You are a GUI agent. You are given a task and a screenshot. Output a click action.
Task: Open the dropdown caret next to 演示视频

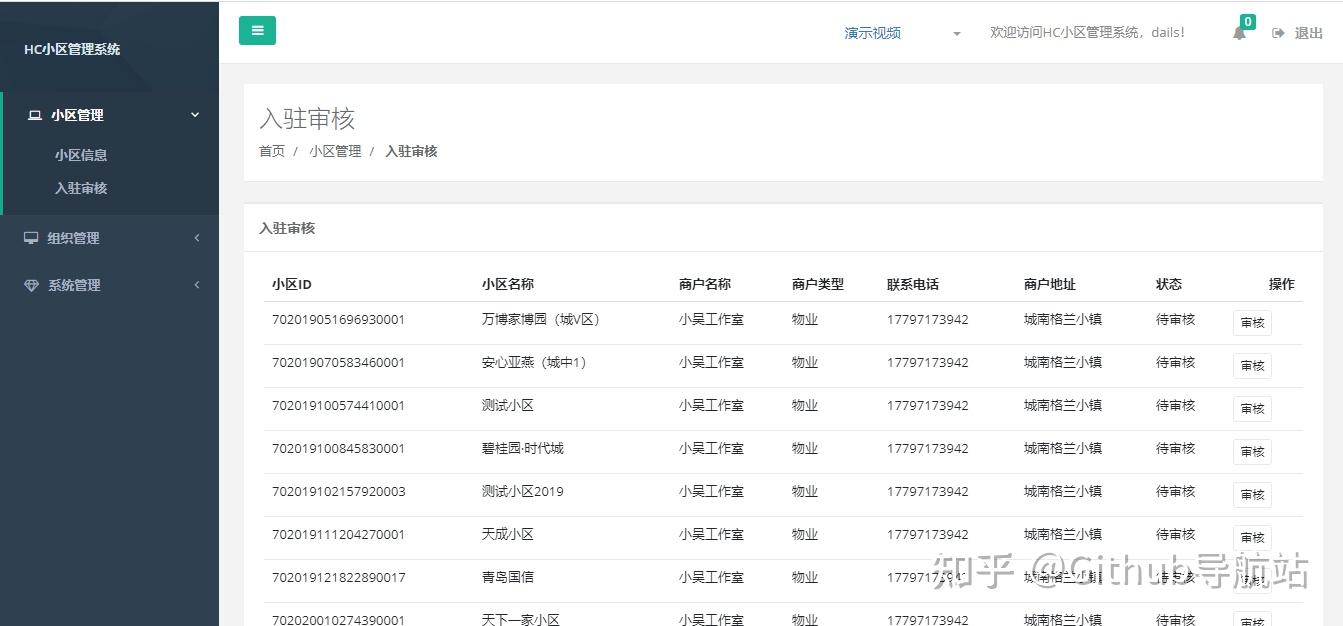click(956, 34)
